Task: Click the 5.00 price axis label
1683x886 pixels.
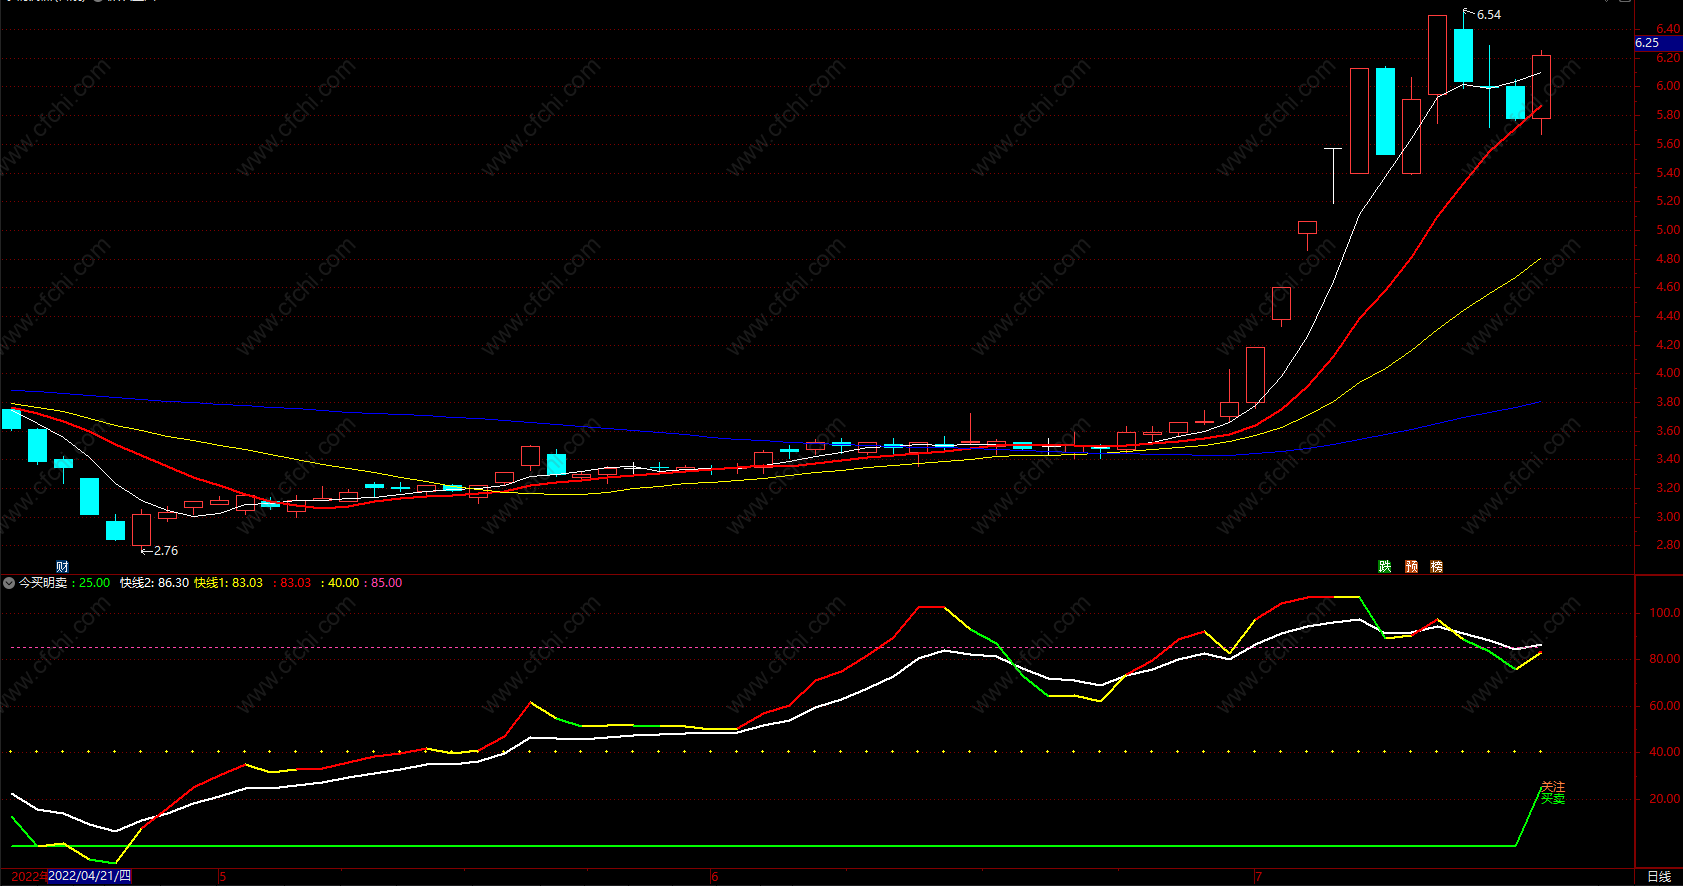Action: tap(1667, 230)
